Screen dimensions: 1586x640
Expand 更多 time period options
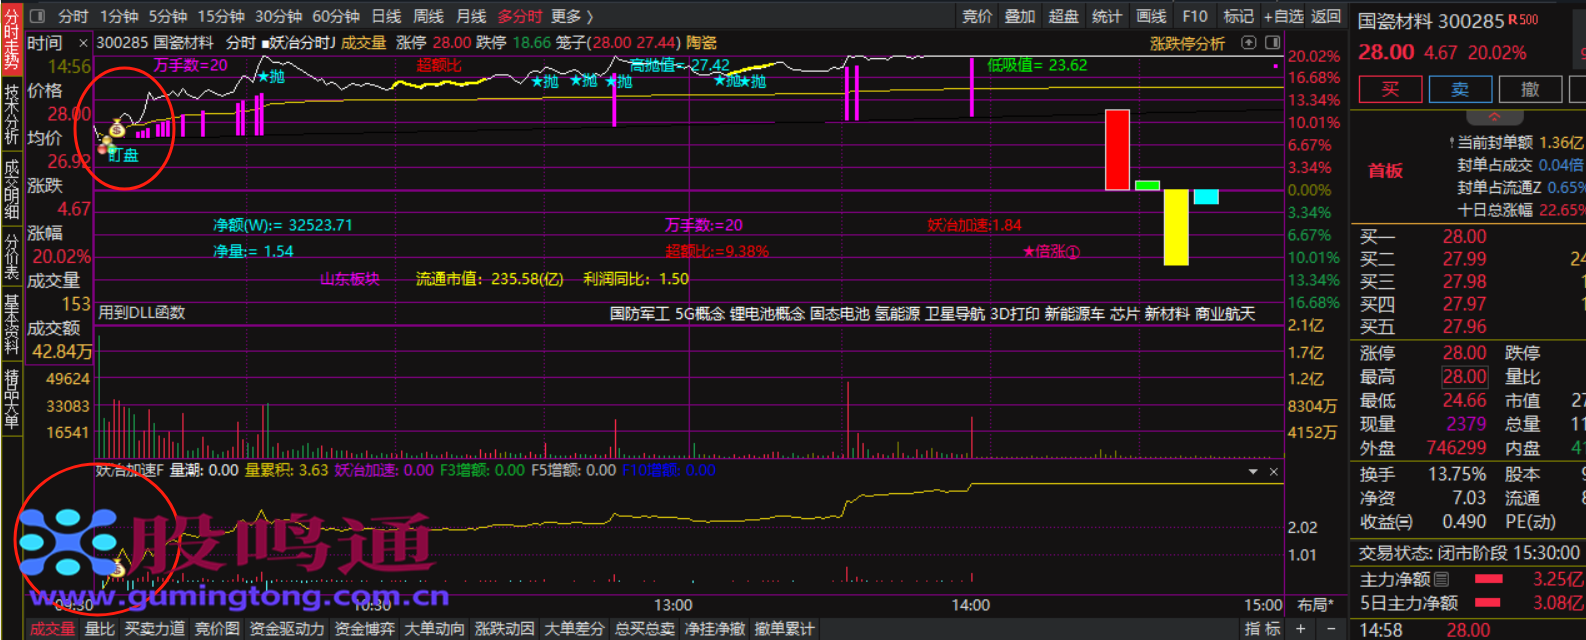[572, 16]
